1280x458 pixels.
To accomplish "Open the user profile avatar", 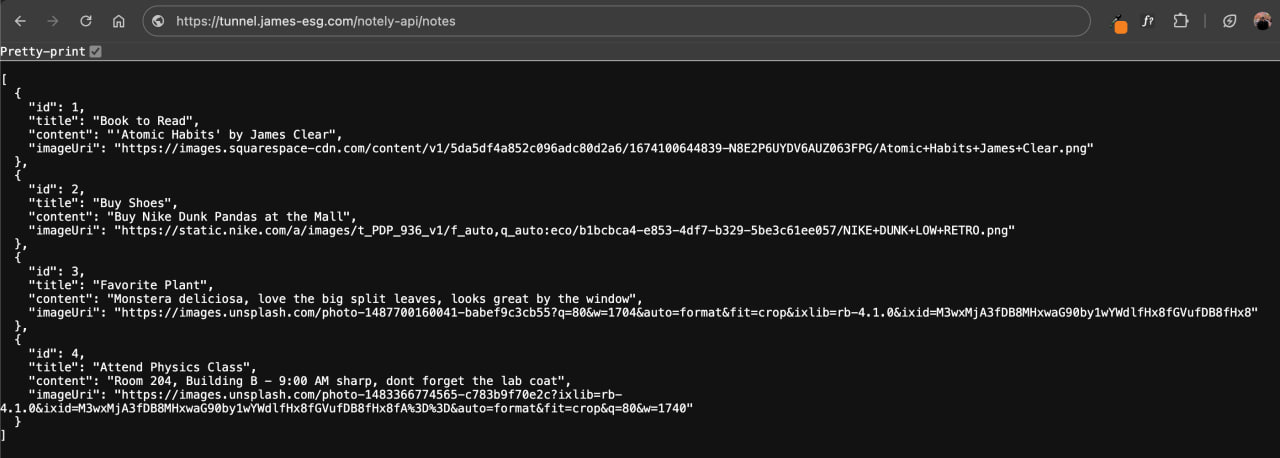I will pos(1263,21).
